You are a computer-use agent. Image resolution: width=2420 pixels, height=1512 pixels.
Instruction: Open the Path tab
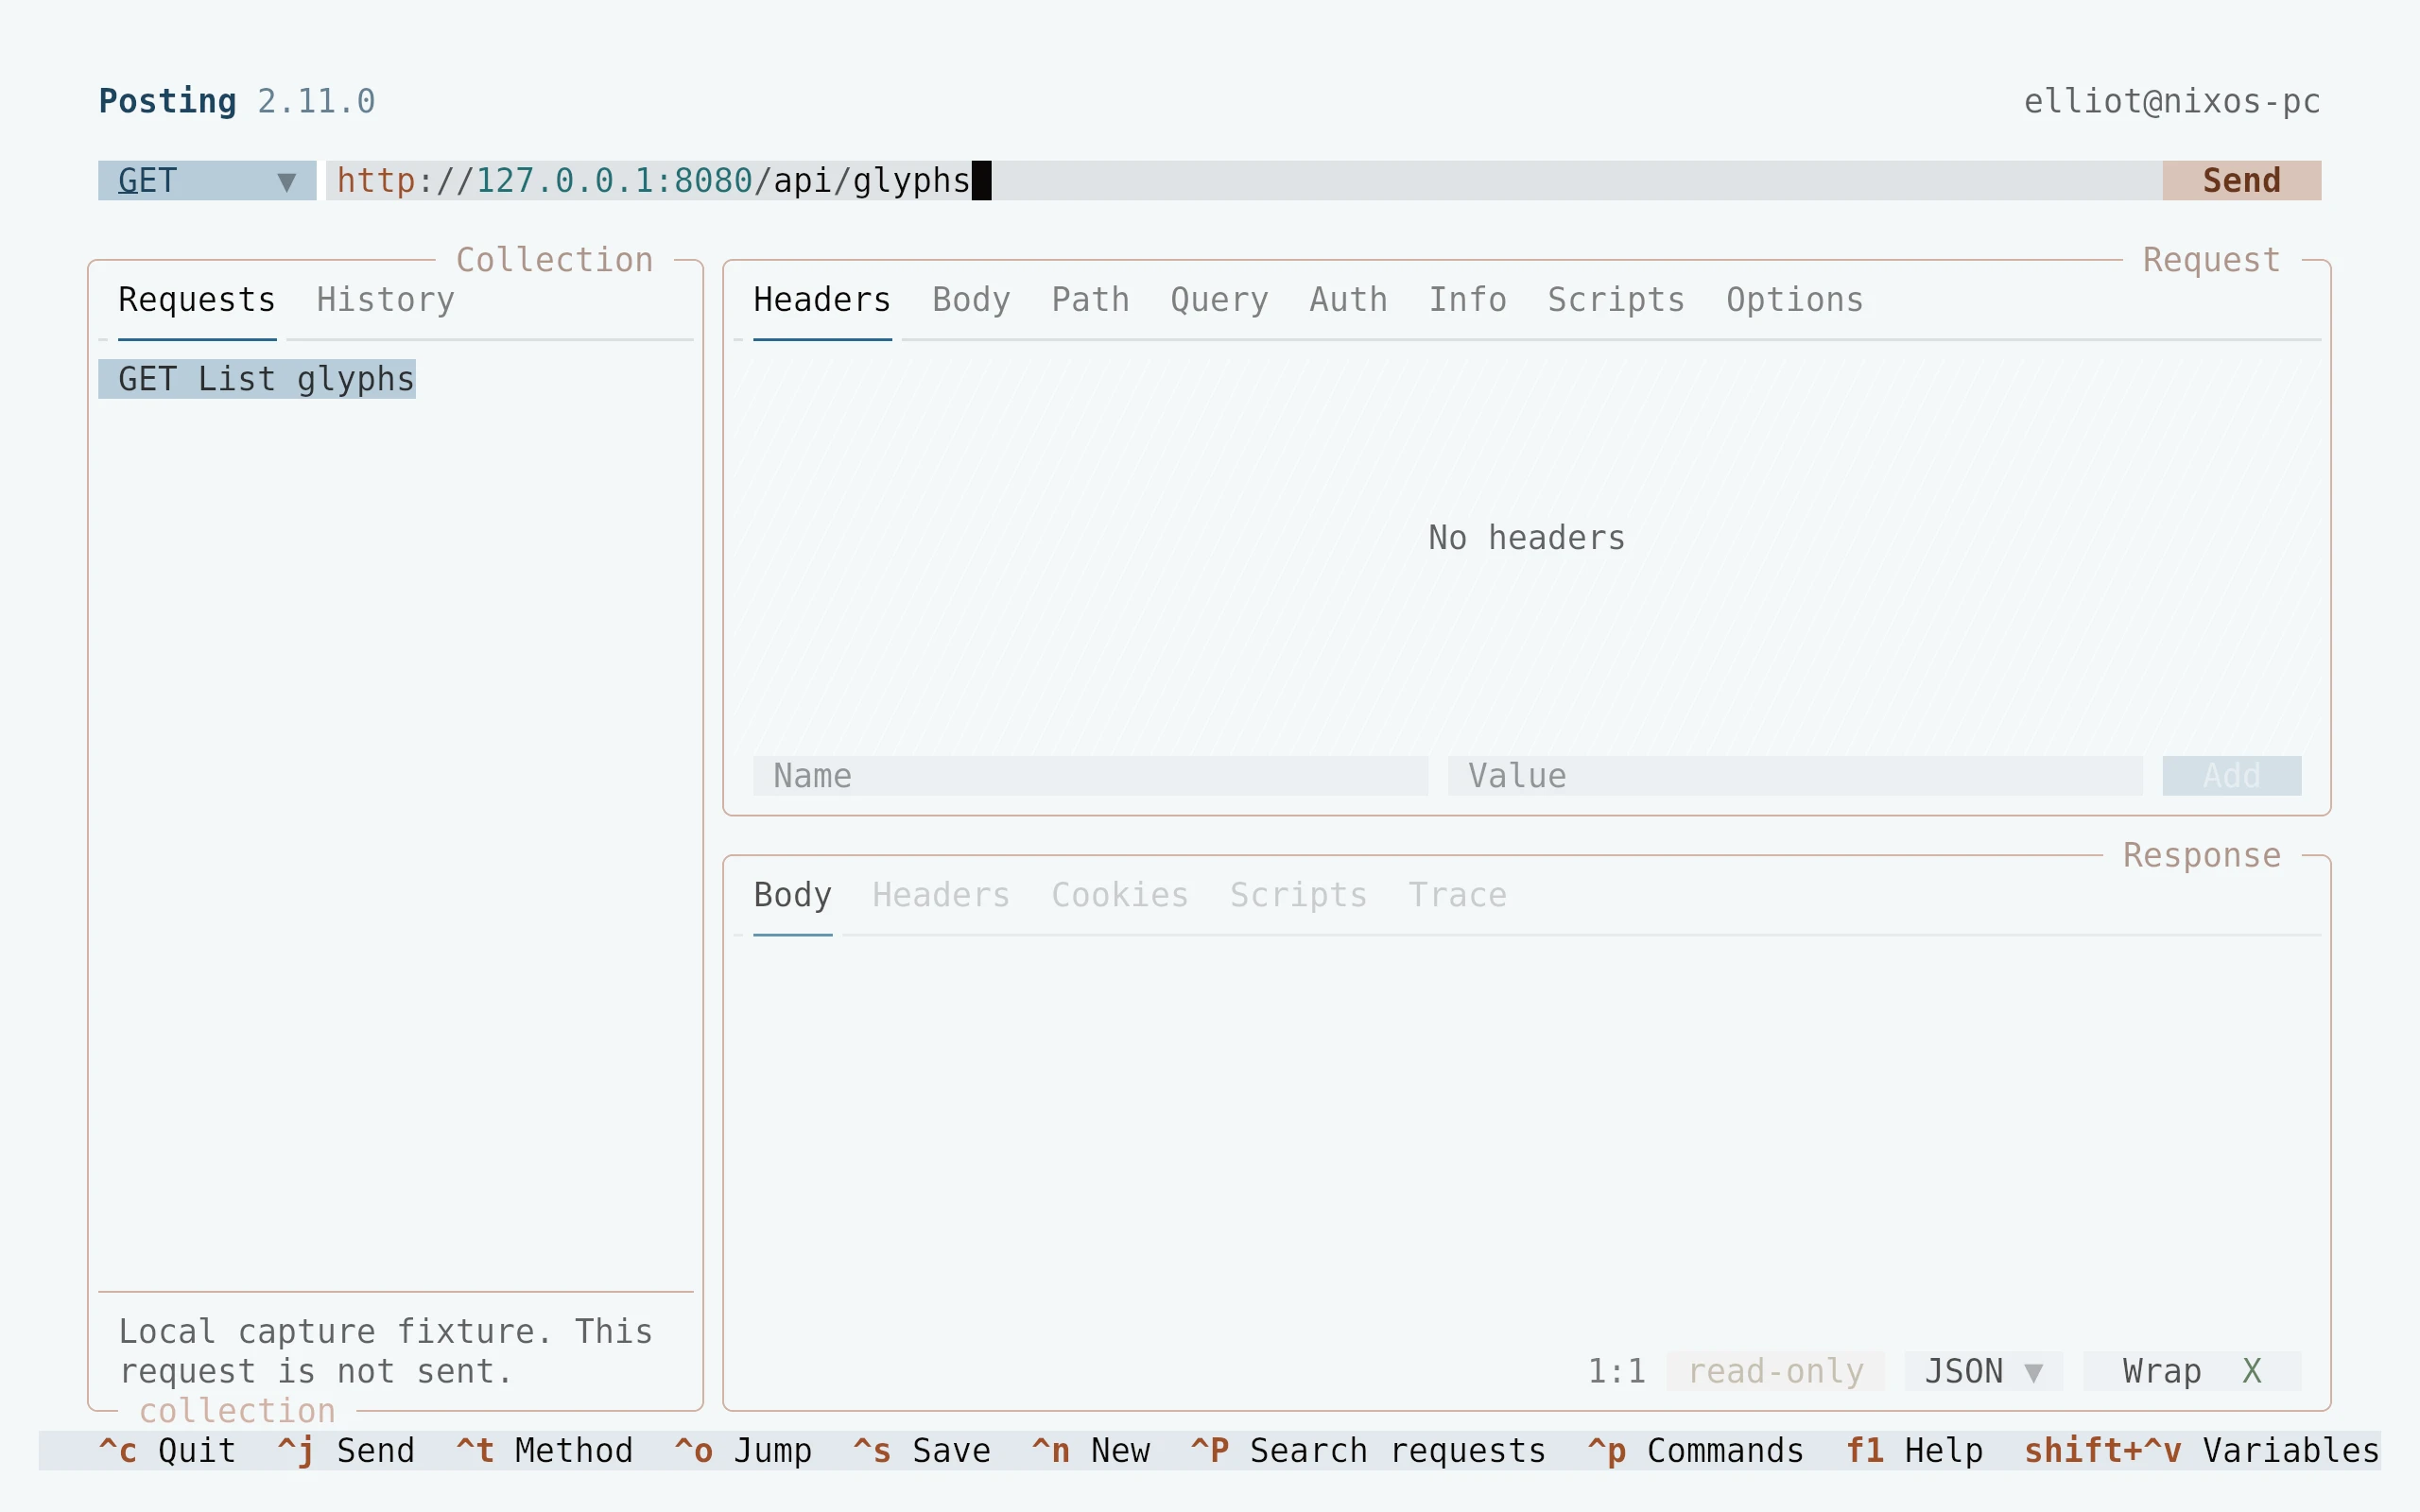(1090, 300)
